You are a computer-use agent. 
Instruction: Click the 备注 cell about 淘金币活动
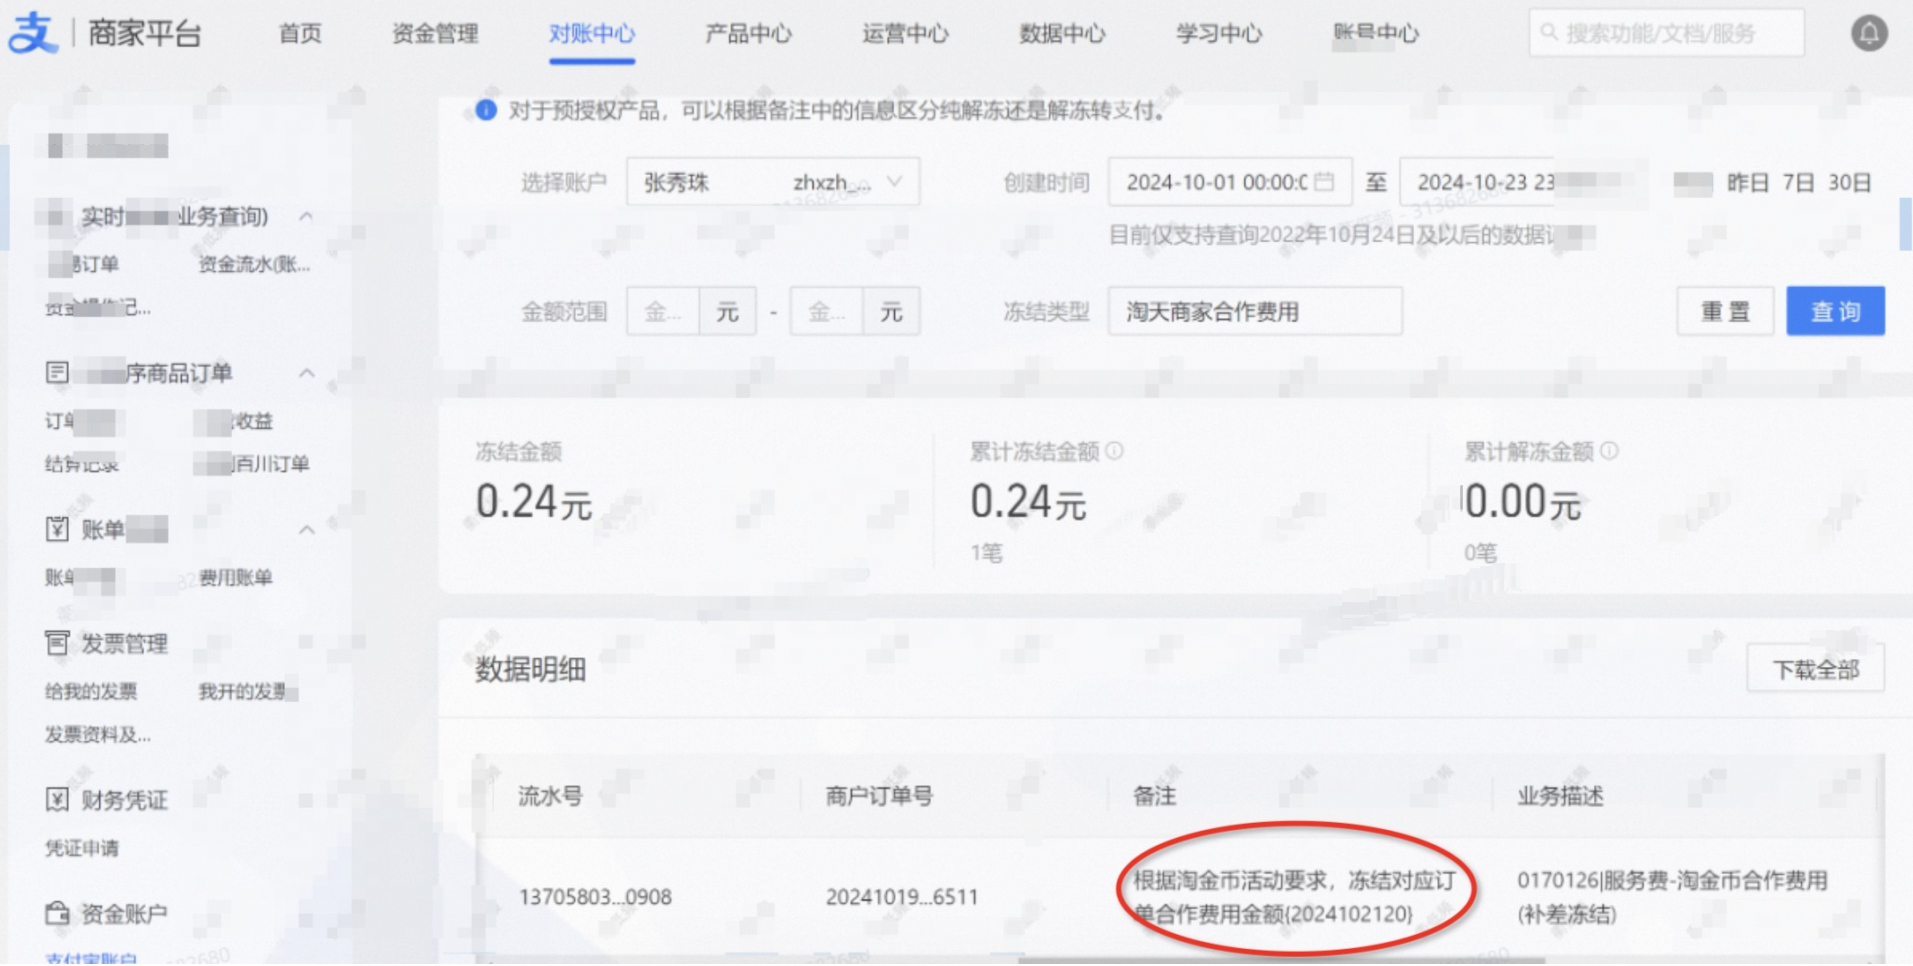point(1294,897)
